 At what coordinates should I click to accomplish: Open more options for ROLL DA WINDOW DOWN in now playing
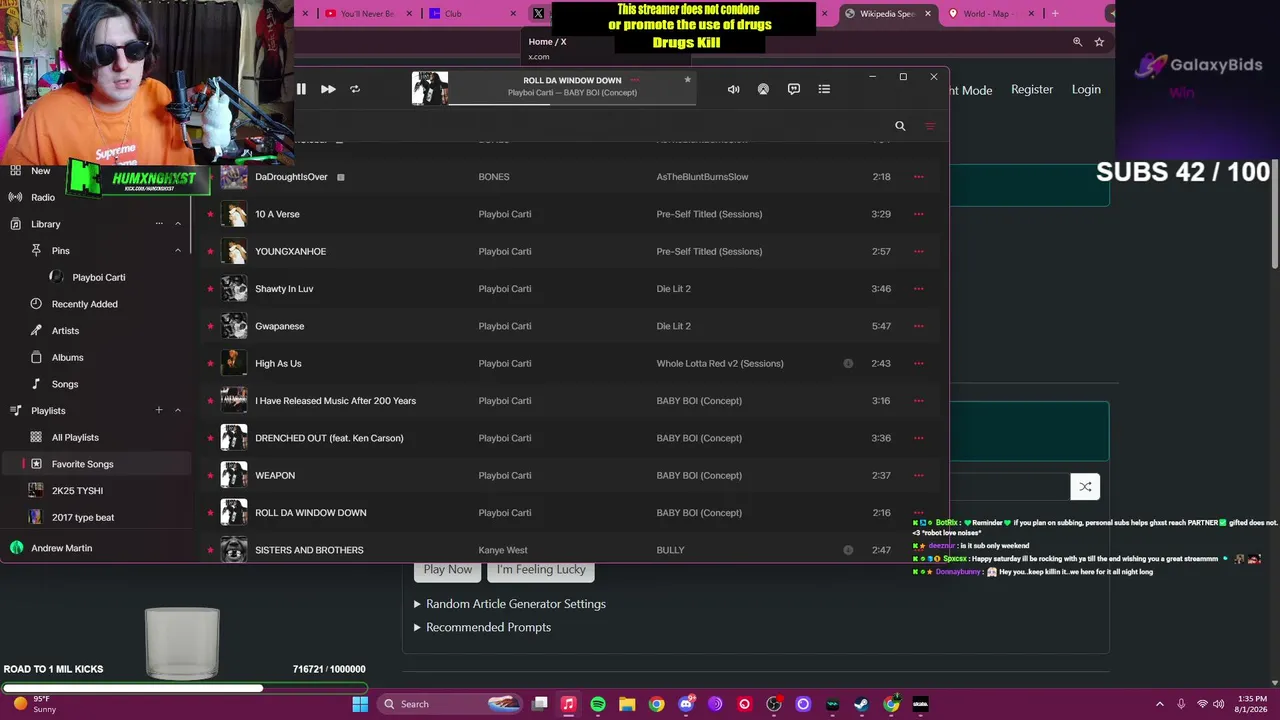click(x=634, y=80)
